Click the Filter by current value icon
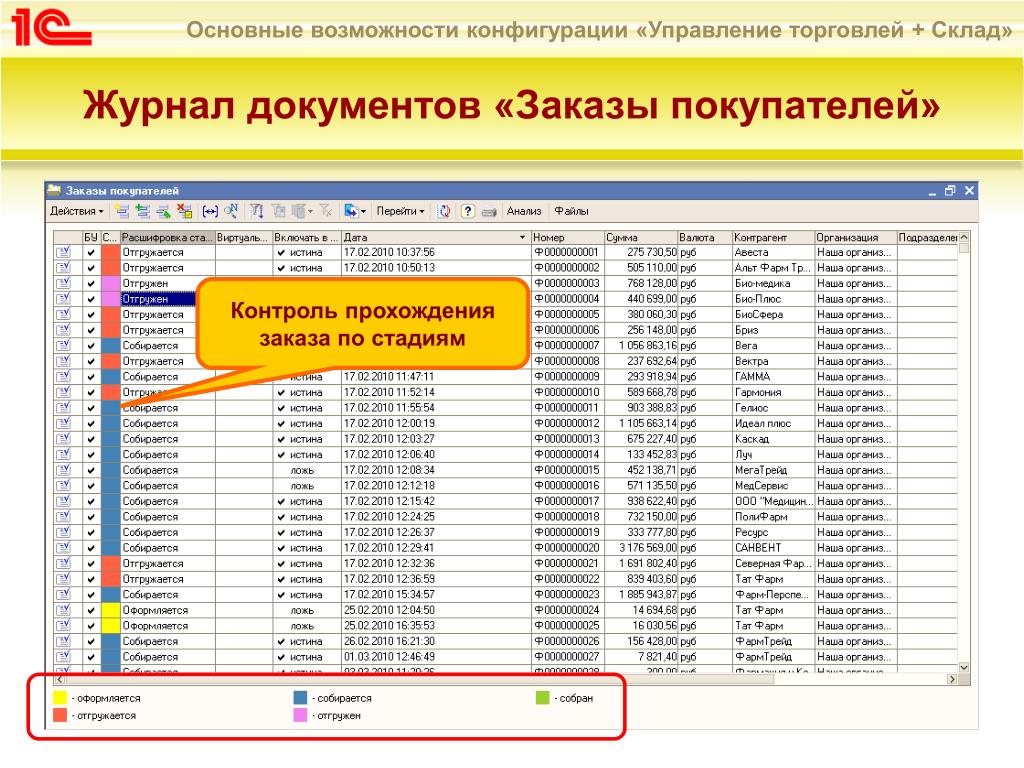This screenshot has width=1024, height=768. (279, 211)
